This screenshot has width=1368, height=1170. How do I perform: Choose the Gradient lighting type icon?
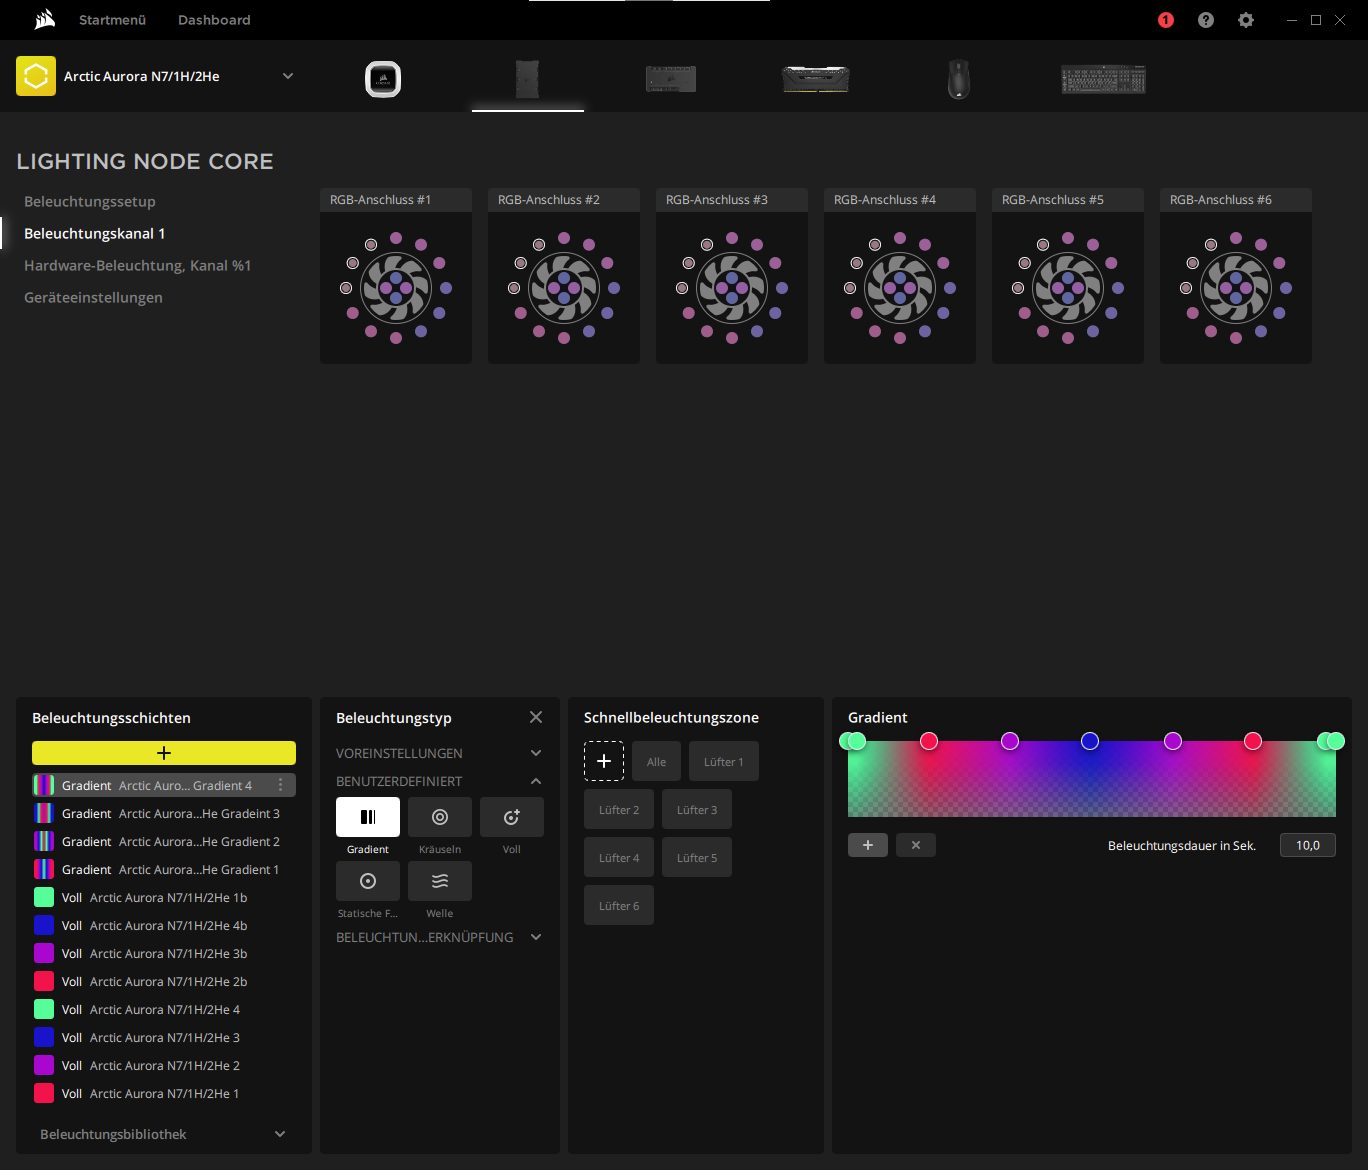(x=368, y=817)
